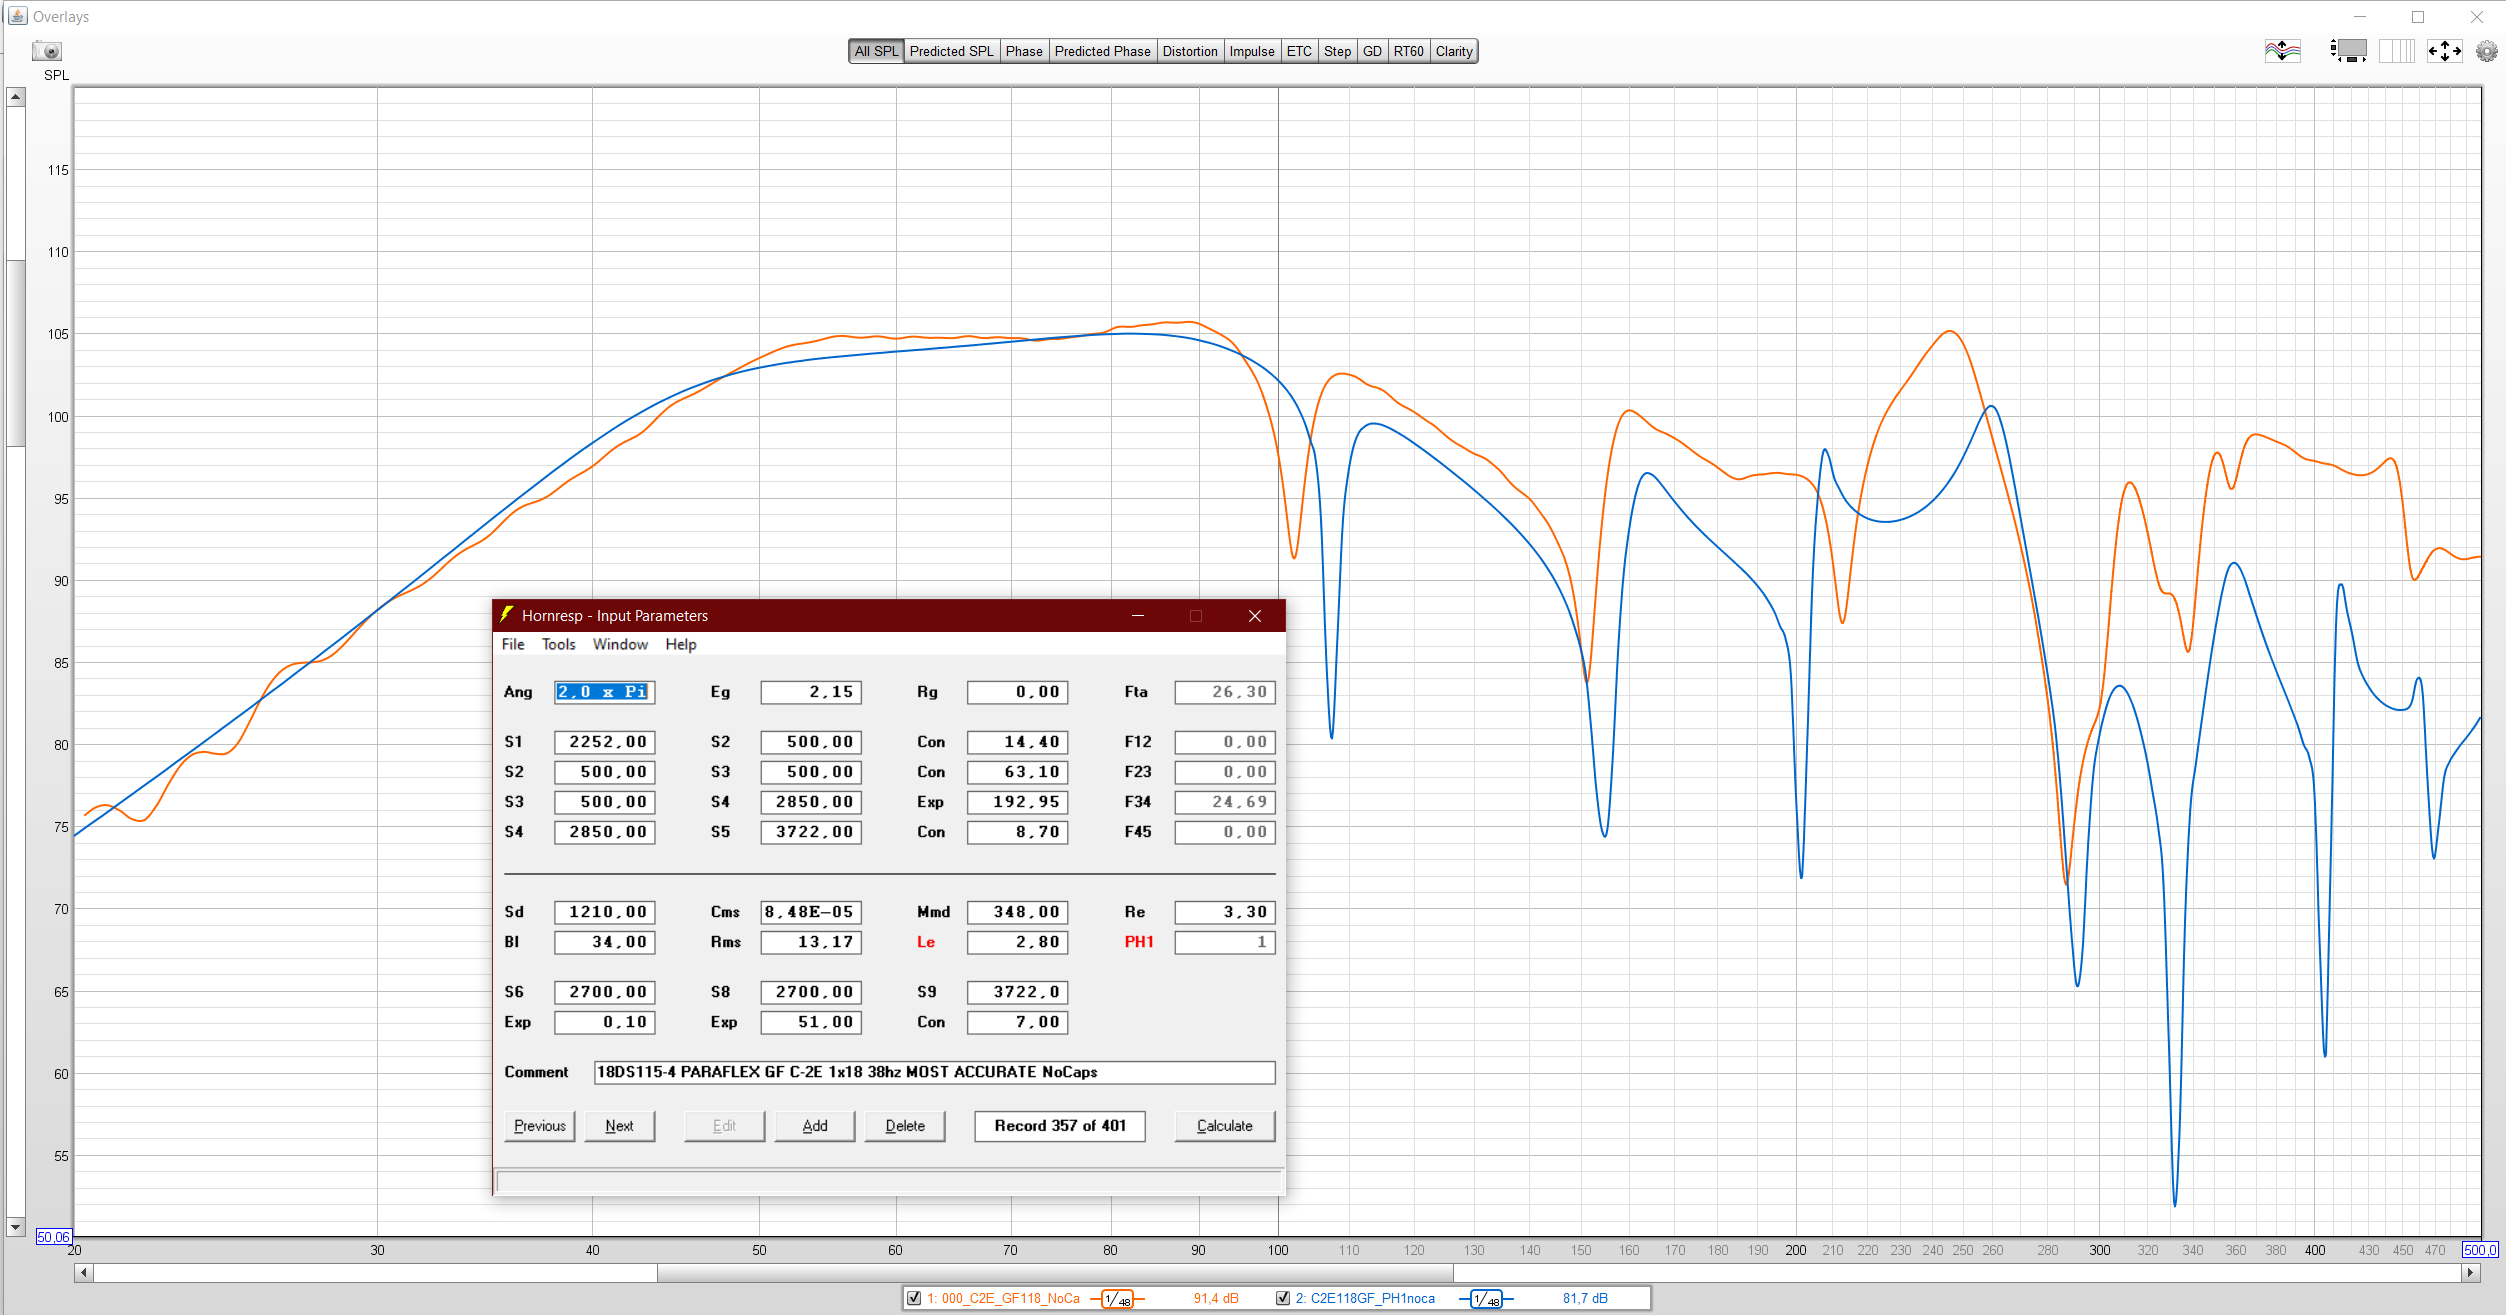Screen dimensions: 2506x1315
Task: Select the GD tab
Action: [1372, 51]
